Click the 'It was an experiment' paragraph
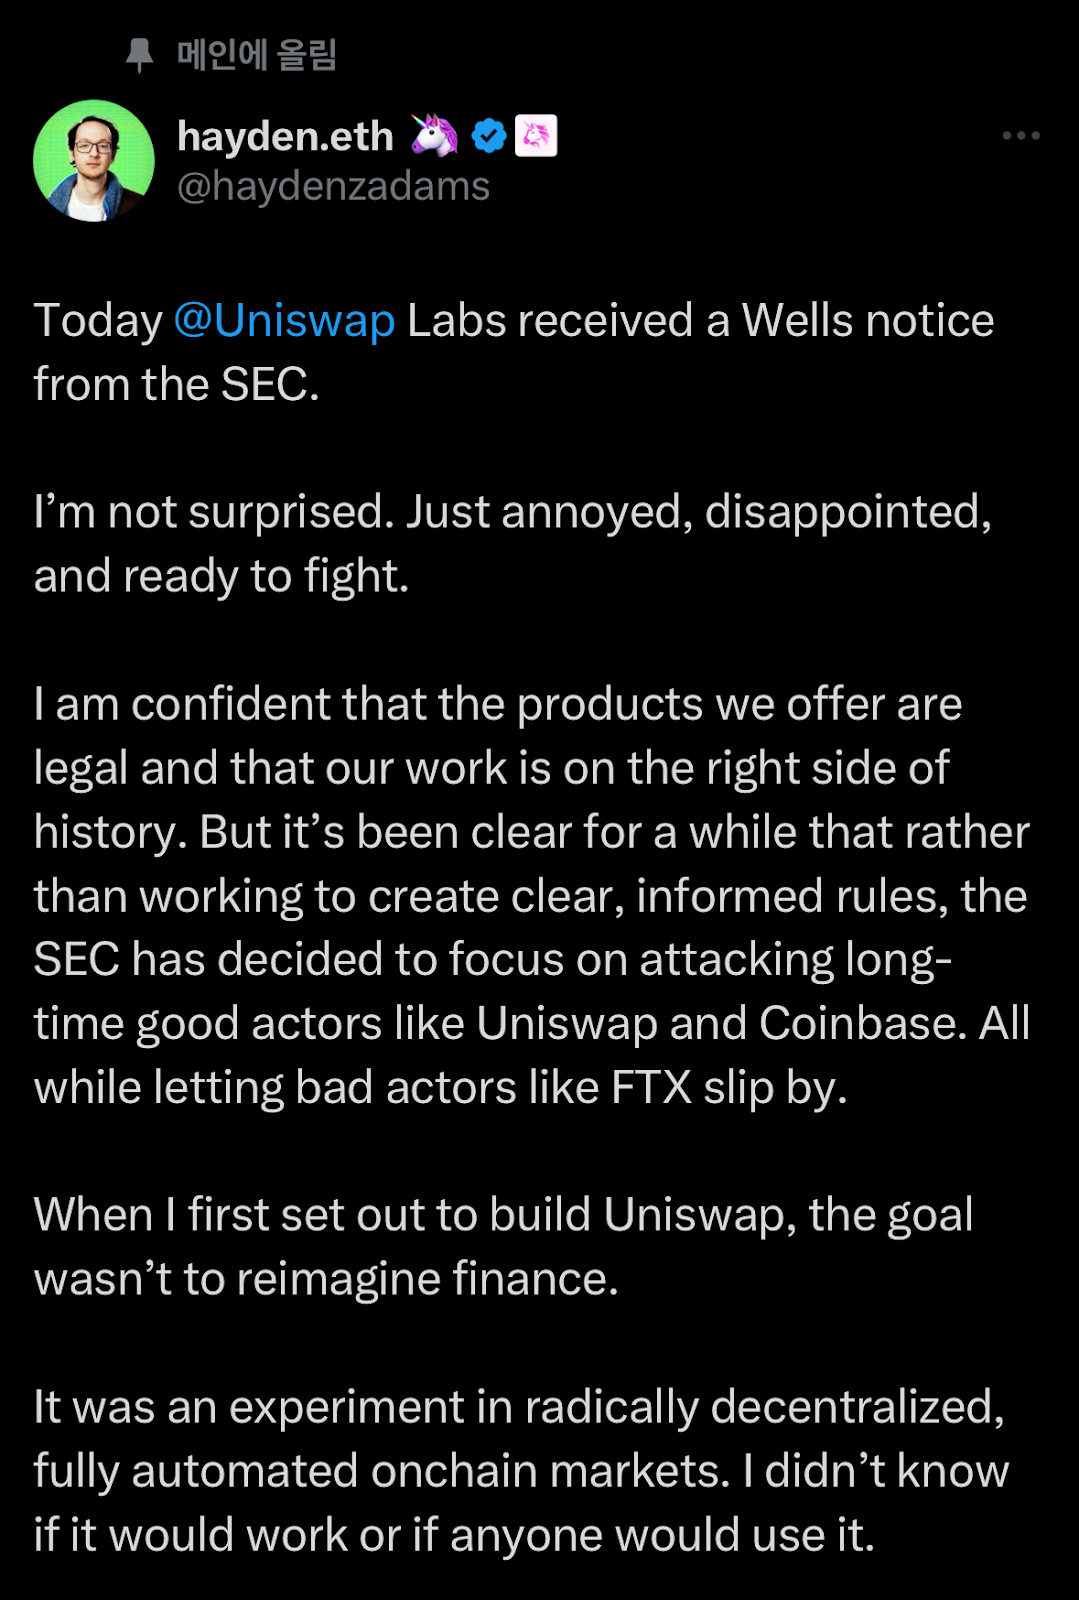Screen dimensions: 1079x1600 tap(521, 1471)
